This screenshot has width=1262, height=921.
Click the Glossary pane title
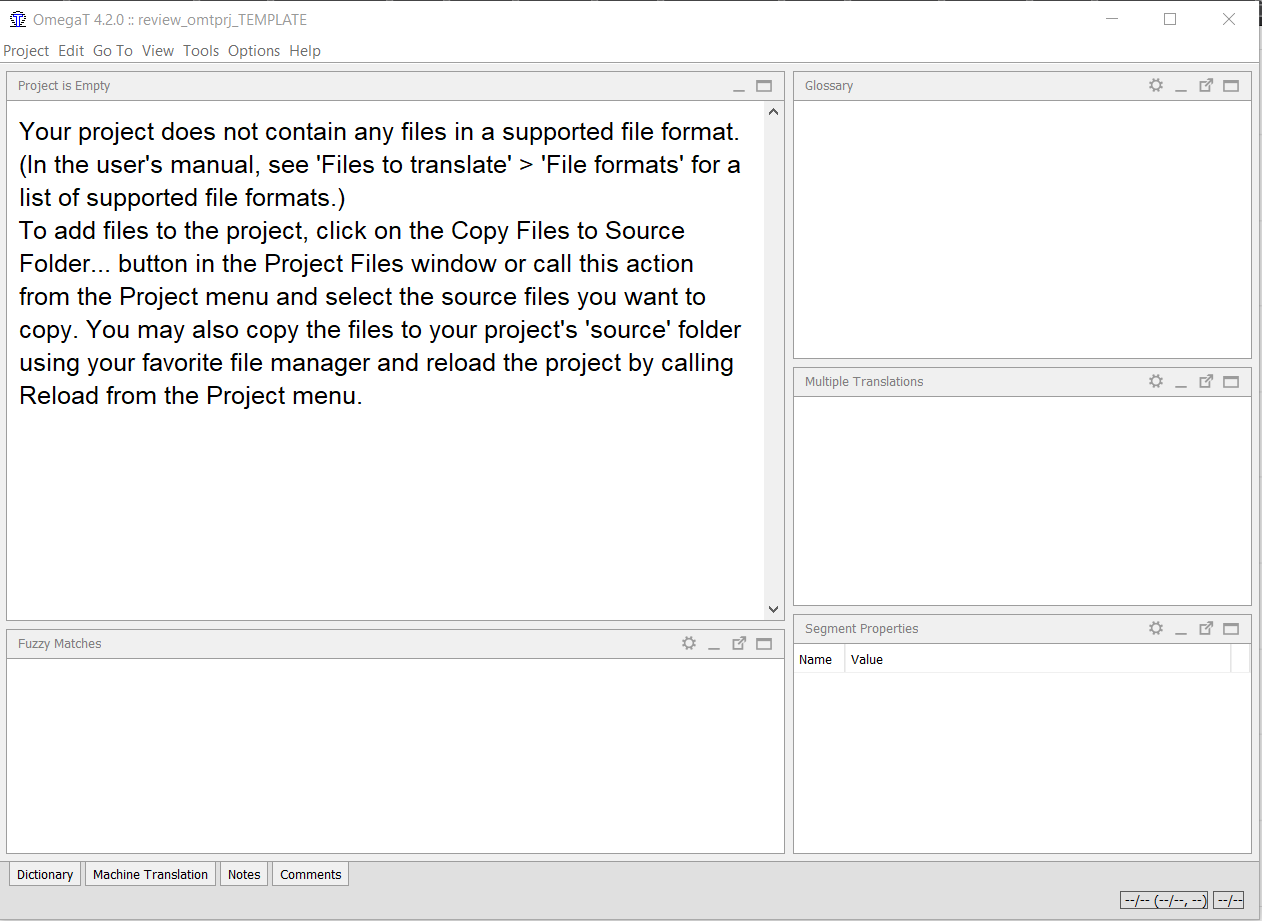pyautogui.click(x=829, y=86)
